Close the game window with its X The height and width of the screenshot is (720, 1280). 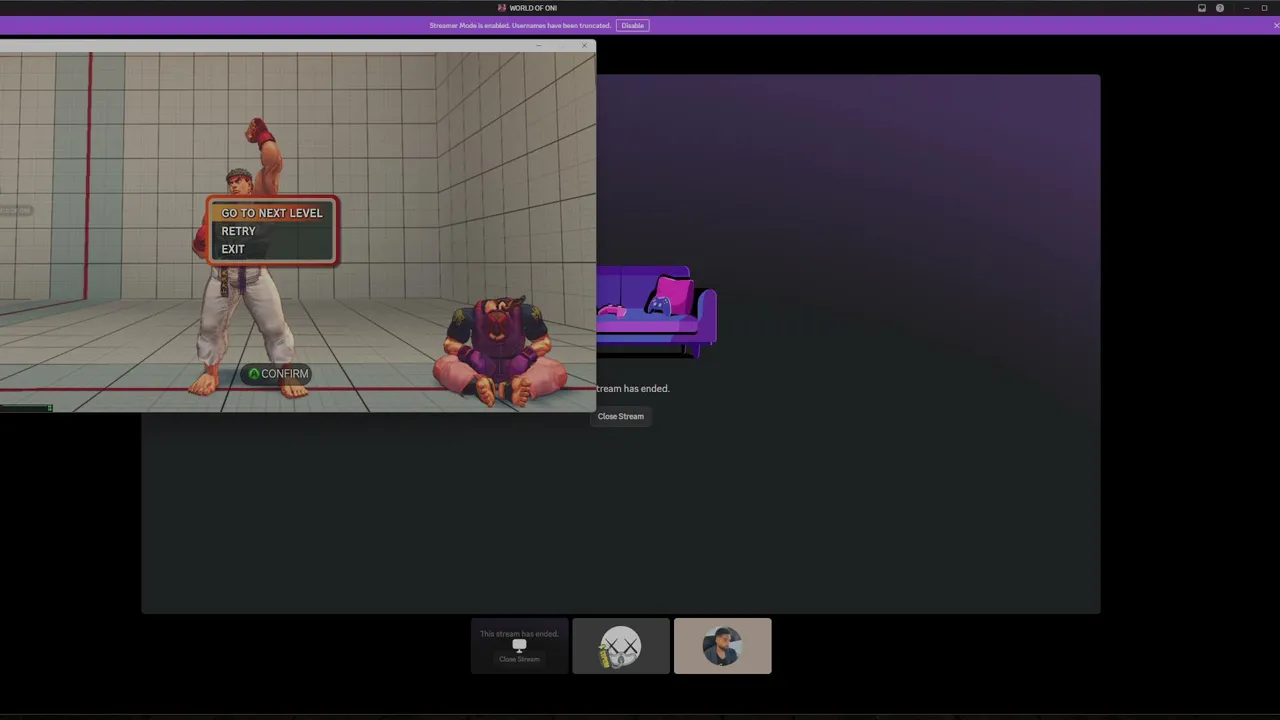(x=585, y=46)
